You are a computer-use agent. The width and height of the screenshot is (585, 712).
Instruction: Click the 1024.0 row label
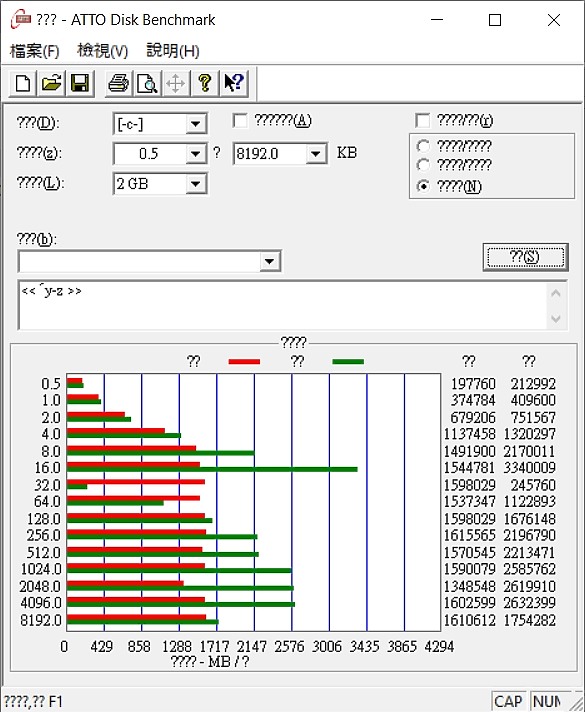[41, 569]
